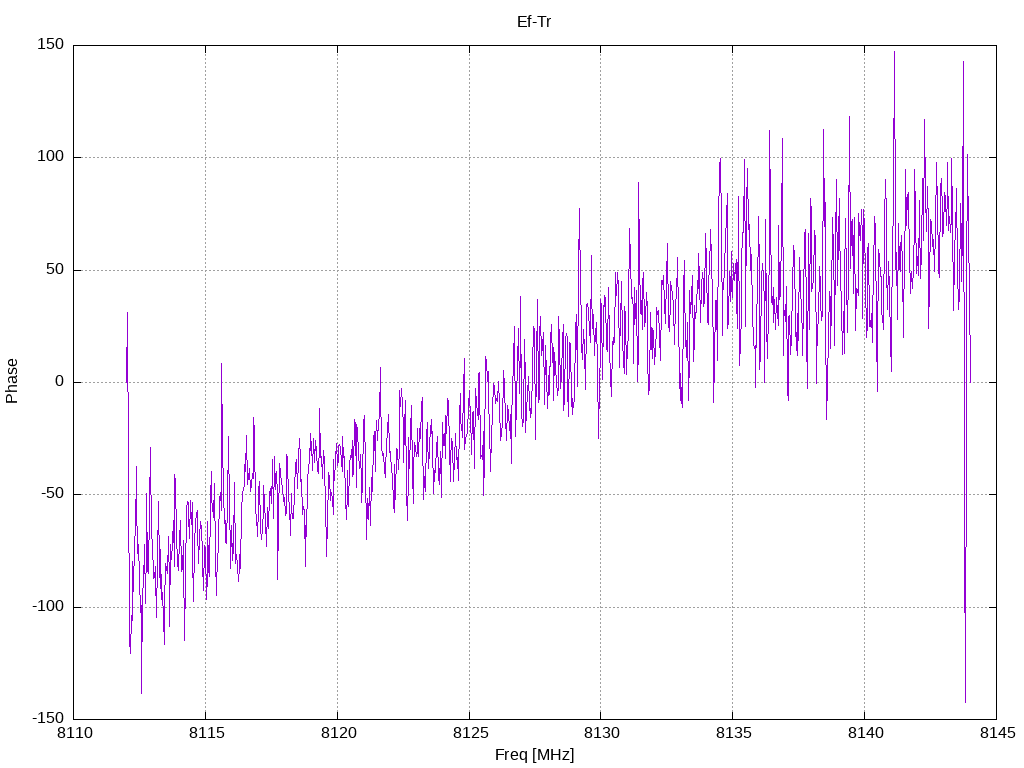Image resolution: width=1024 pixels, height=768 pixels.
Task: Click the -50 y-axis tick label
Action: (52, 494)
